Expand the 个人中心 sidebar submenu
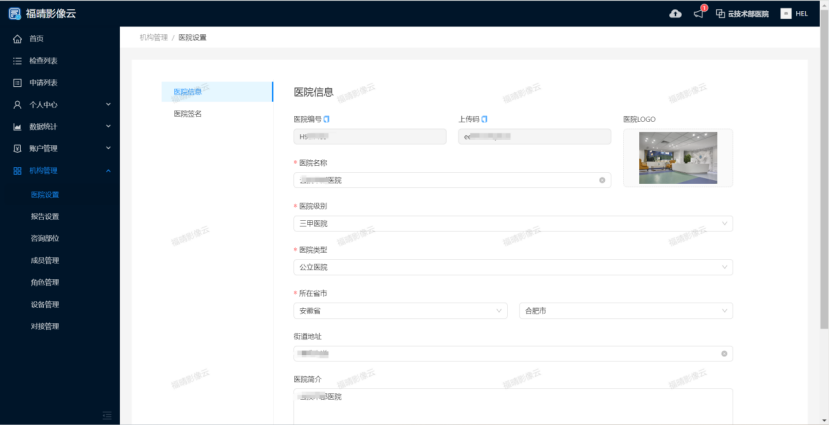This screenshot has width=830, height=426. pyautogui.click(x=60, y=104)
